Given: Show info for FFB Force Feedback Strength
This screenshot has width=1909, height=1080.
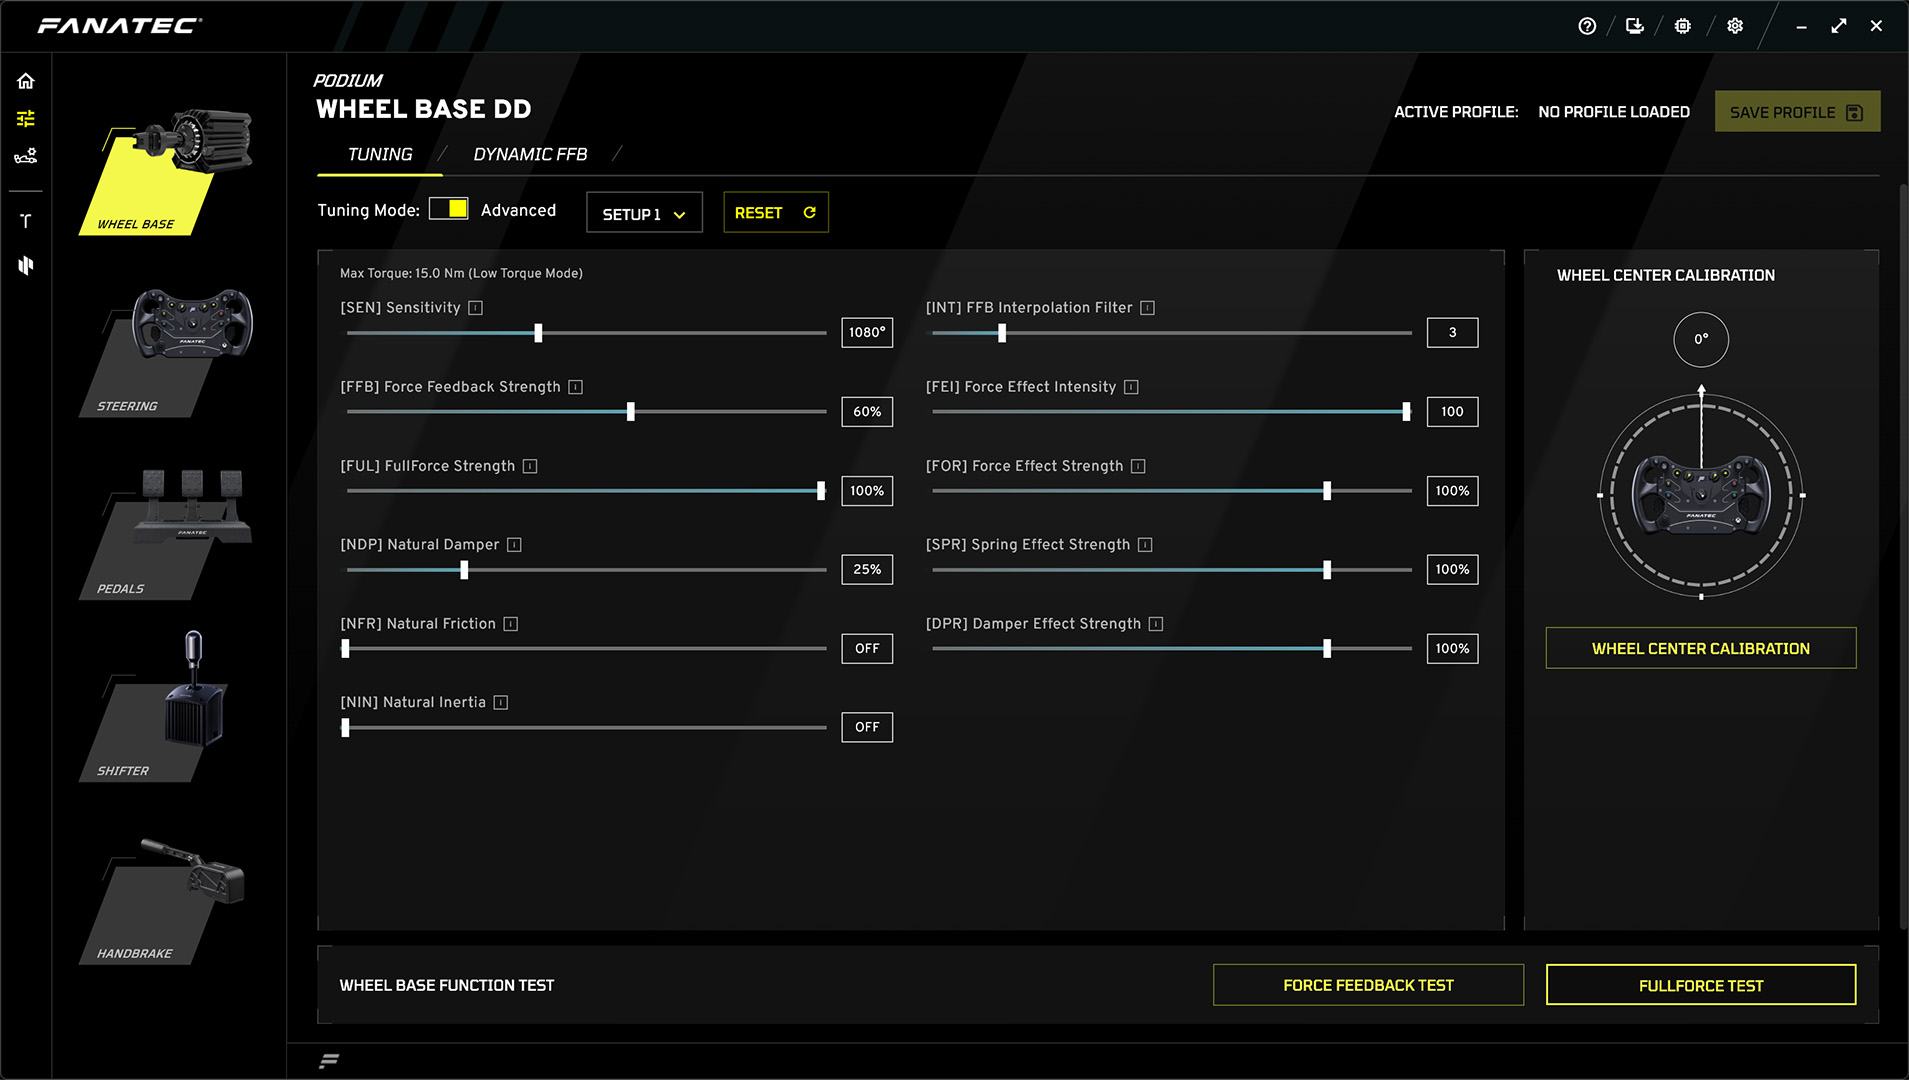Looking at the screenshot, I should (x=576, y=387).
